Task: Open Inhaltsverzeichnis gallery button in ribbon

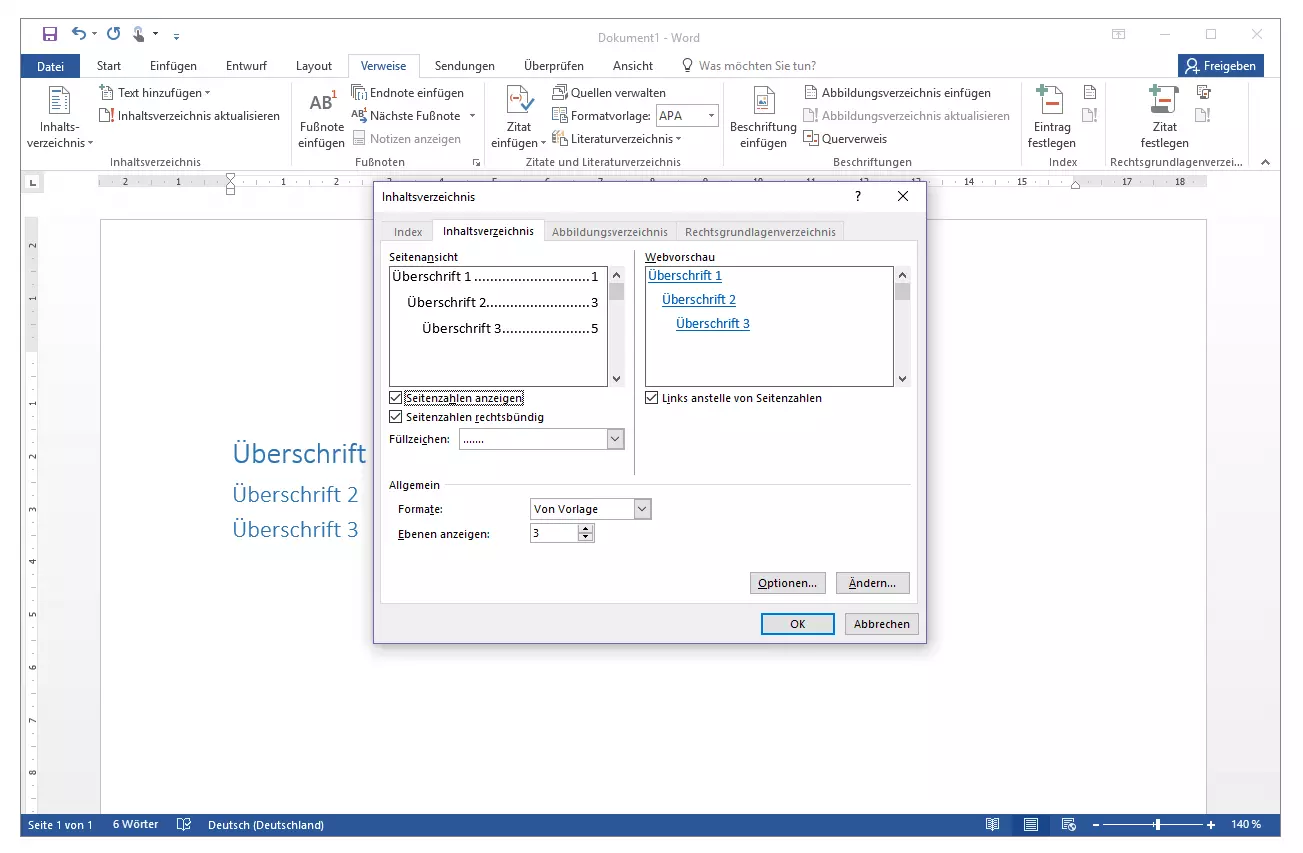Action: pyautogui.click(x=60, y=118)
